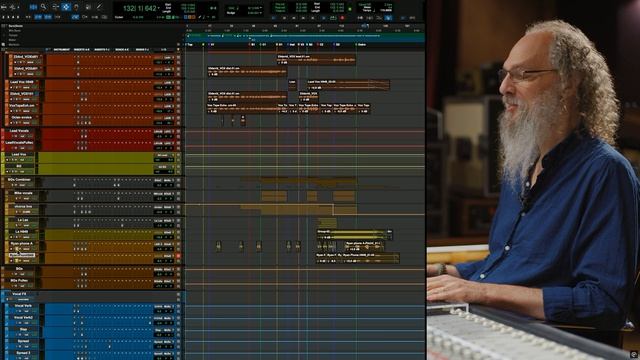
Task: Select the Mike vocals track name
Action: (23, 193)
